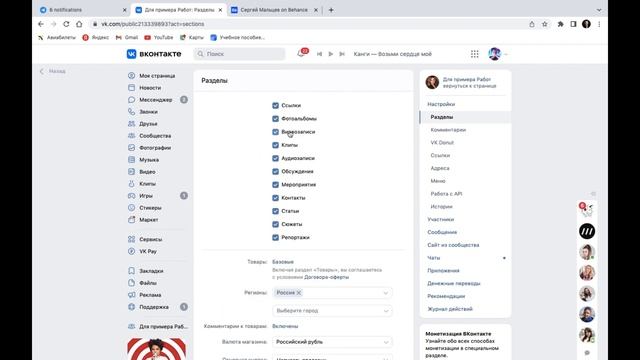Open Новости in left sidebar
The image size is (640, 360).
click(150, 88)
